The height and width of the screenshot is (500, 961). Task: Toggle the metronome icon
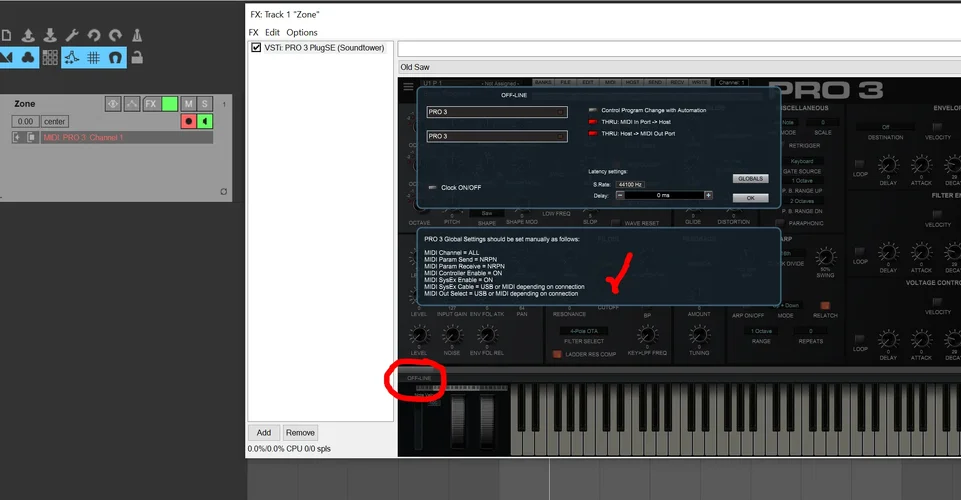coord(137,36)
